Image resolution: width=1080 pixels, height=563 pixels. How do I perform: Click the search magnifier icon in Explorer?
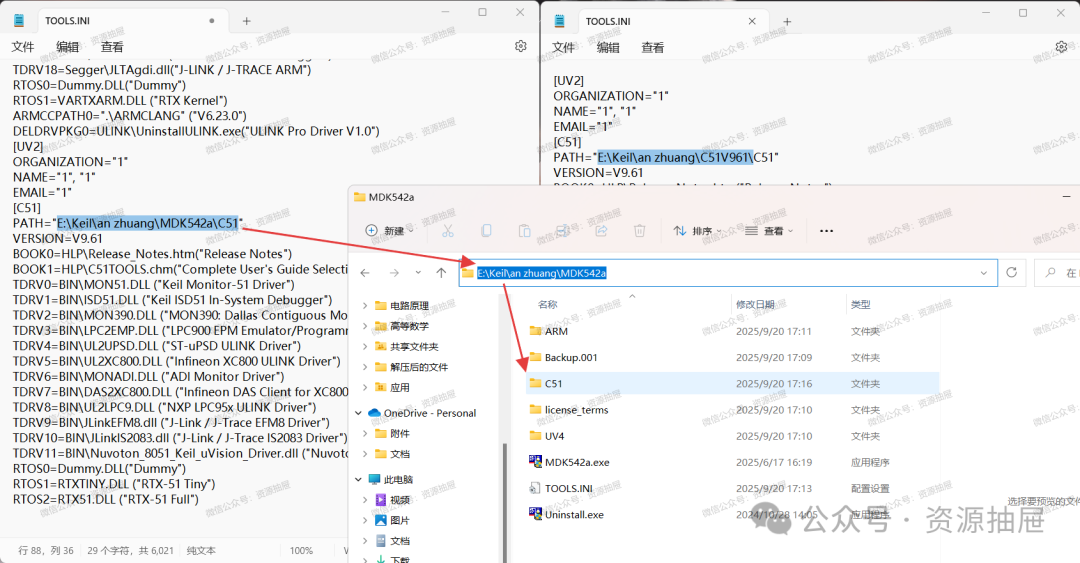pyautogui.click(x=1050, y=273)
